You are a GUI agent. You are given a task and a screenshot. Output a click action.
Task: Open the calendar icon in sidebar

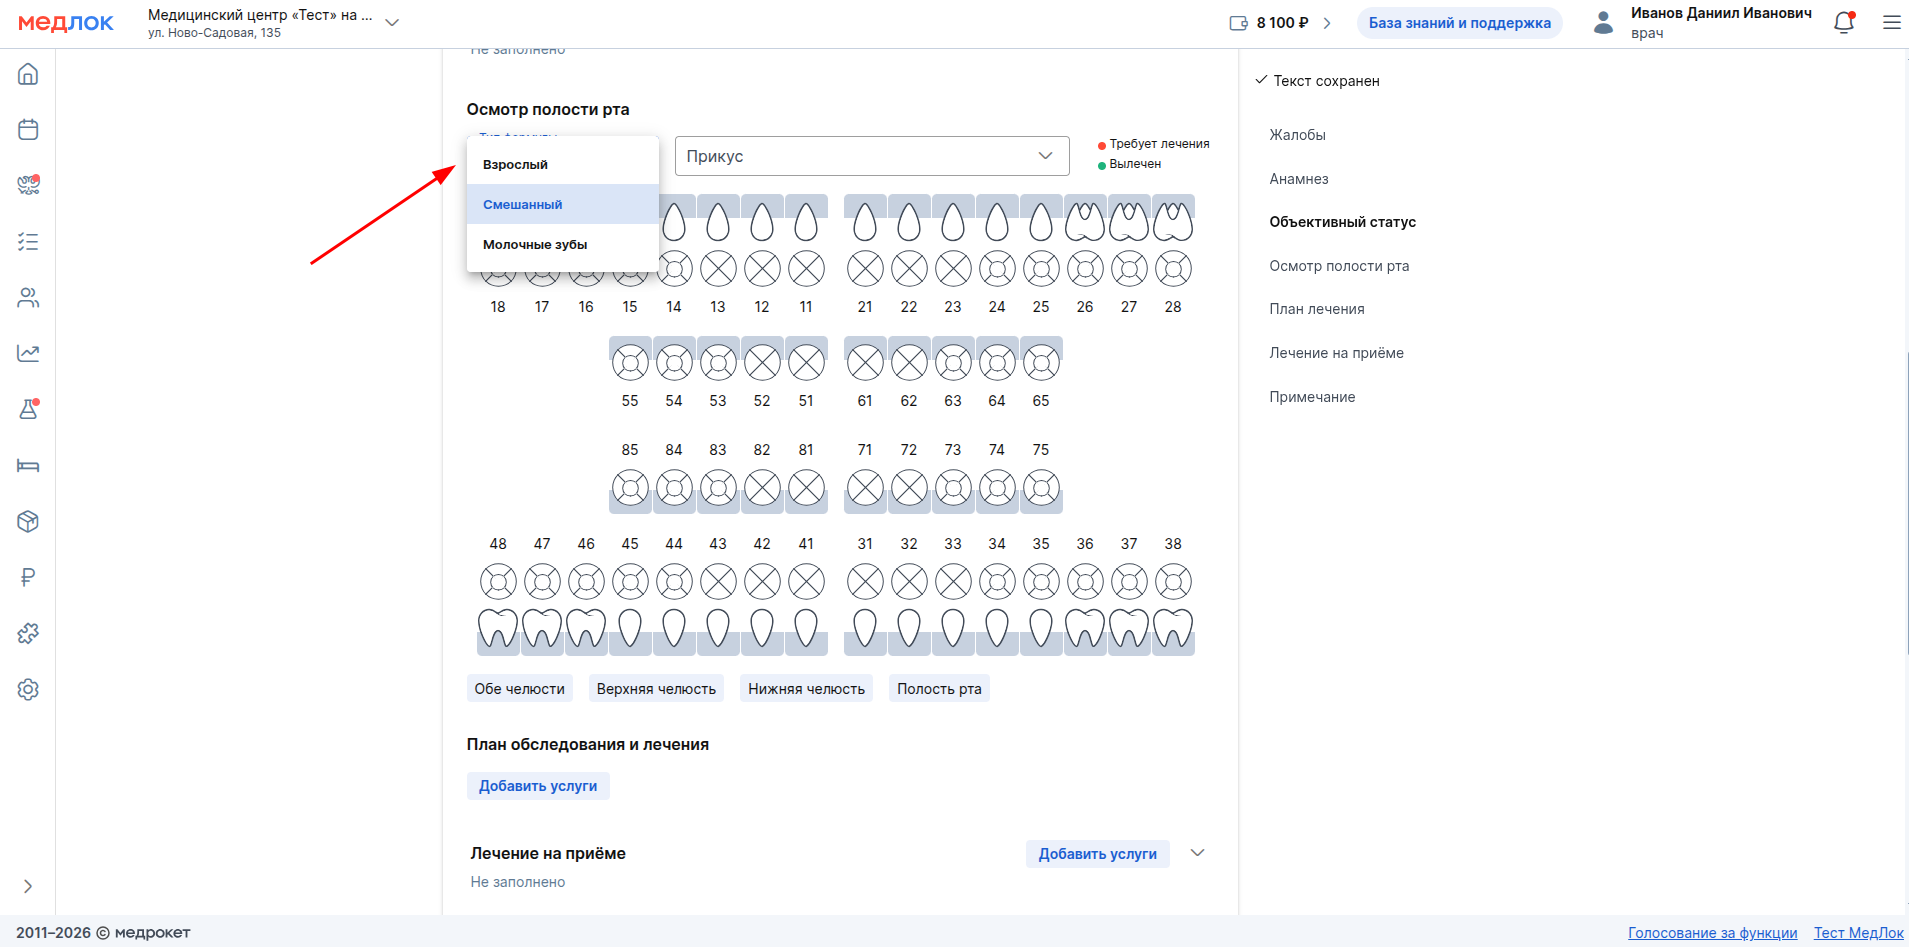[x=28, y=129]
